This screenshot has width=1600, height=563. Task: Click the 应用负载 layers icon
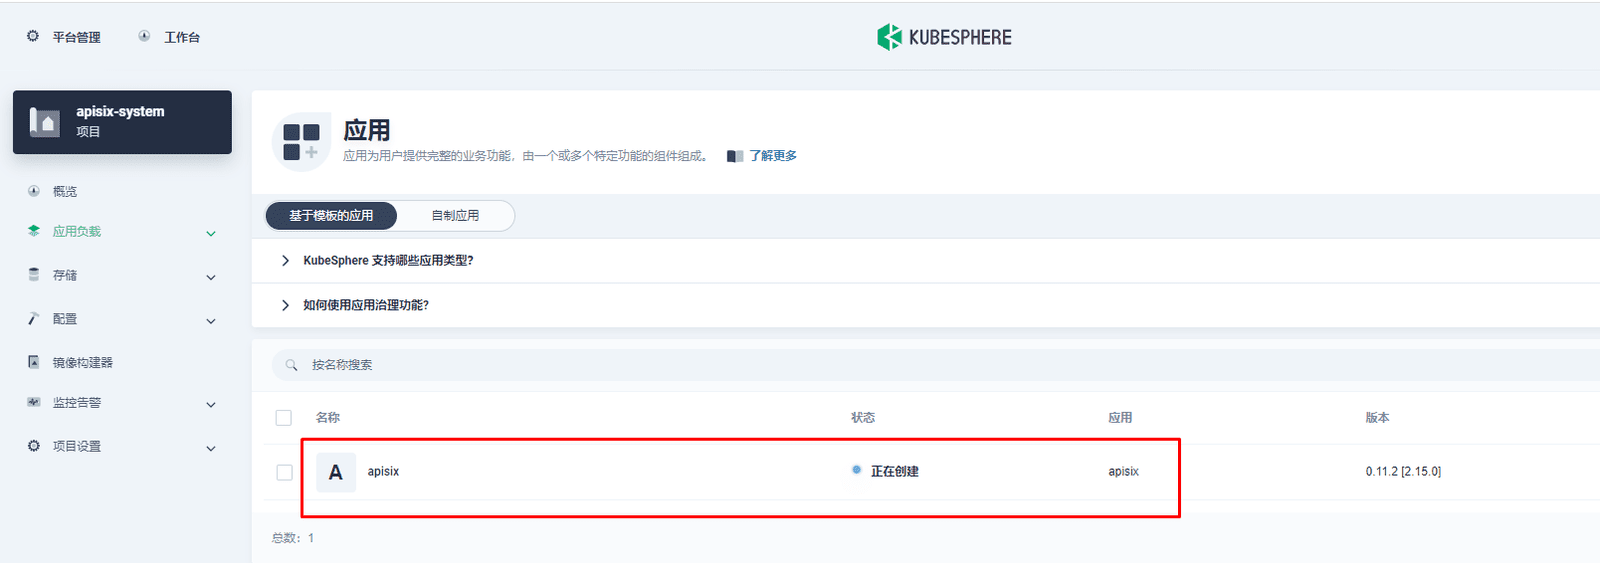[34, 231]
